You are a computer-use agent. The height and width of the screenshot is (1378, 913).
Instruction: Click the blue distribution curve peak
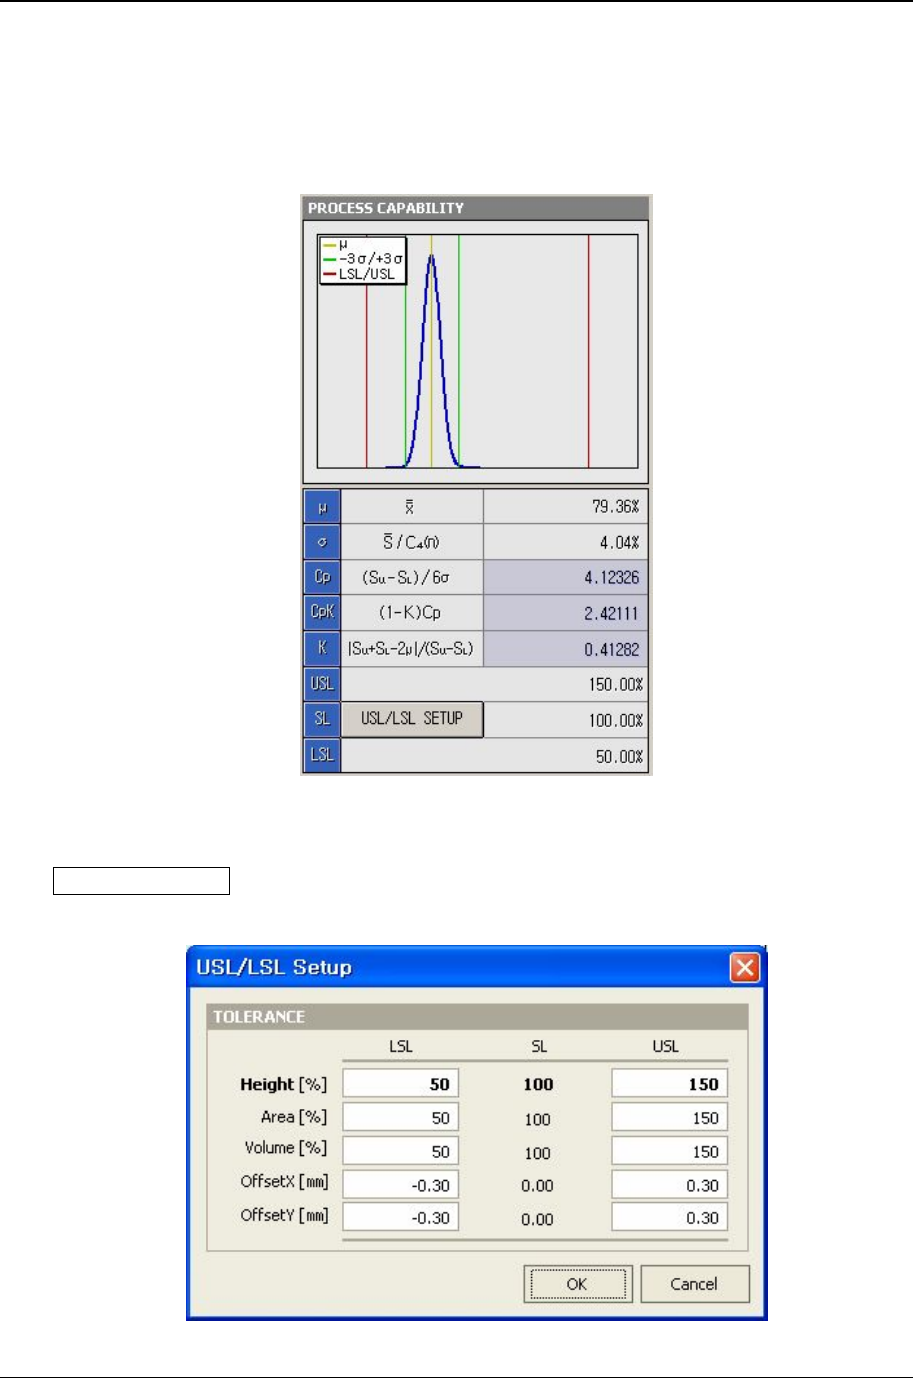(x=431, y=257)
